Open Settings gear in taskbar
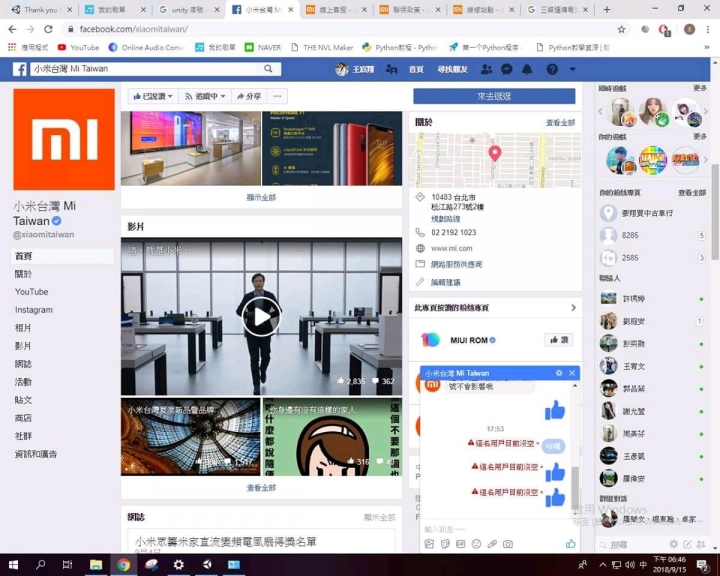Image resolution: width=720 pixels, height=576 pixels. click(x=179, y=565)
